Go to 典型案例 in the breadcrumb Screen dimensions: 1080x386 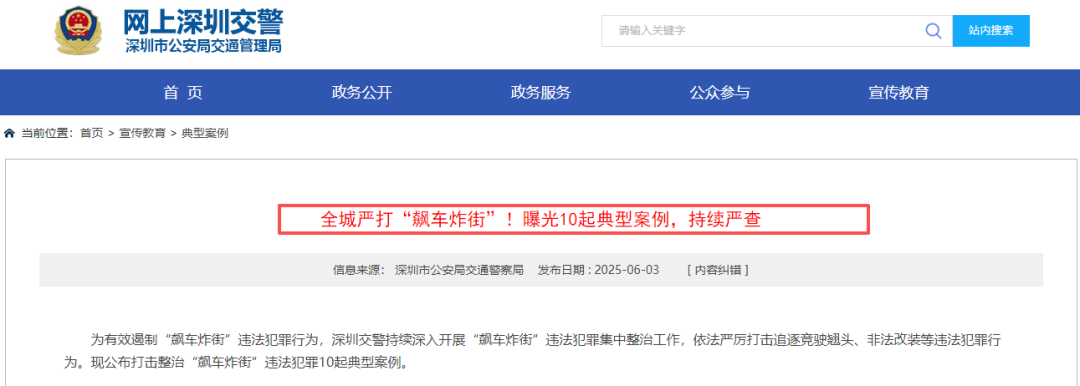point(205,133)
